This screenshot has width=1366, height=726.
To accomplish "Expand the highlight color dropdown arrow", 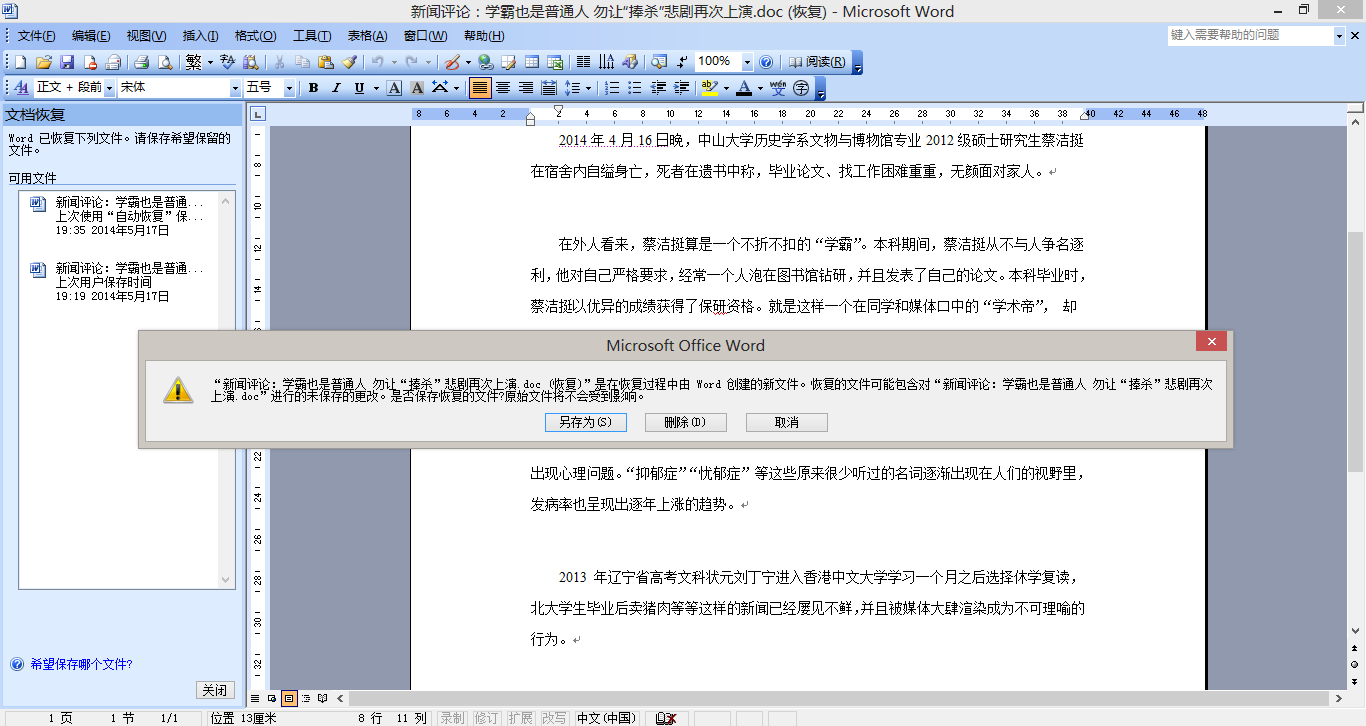I will 726,88.
